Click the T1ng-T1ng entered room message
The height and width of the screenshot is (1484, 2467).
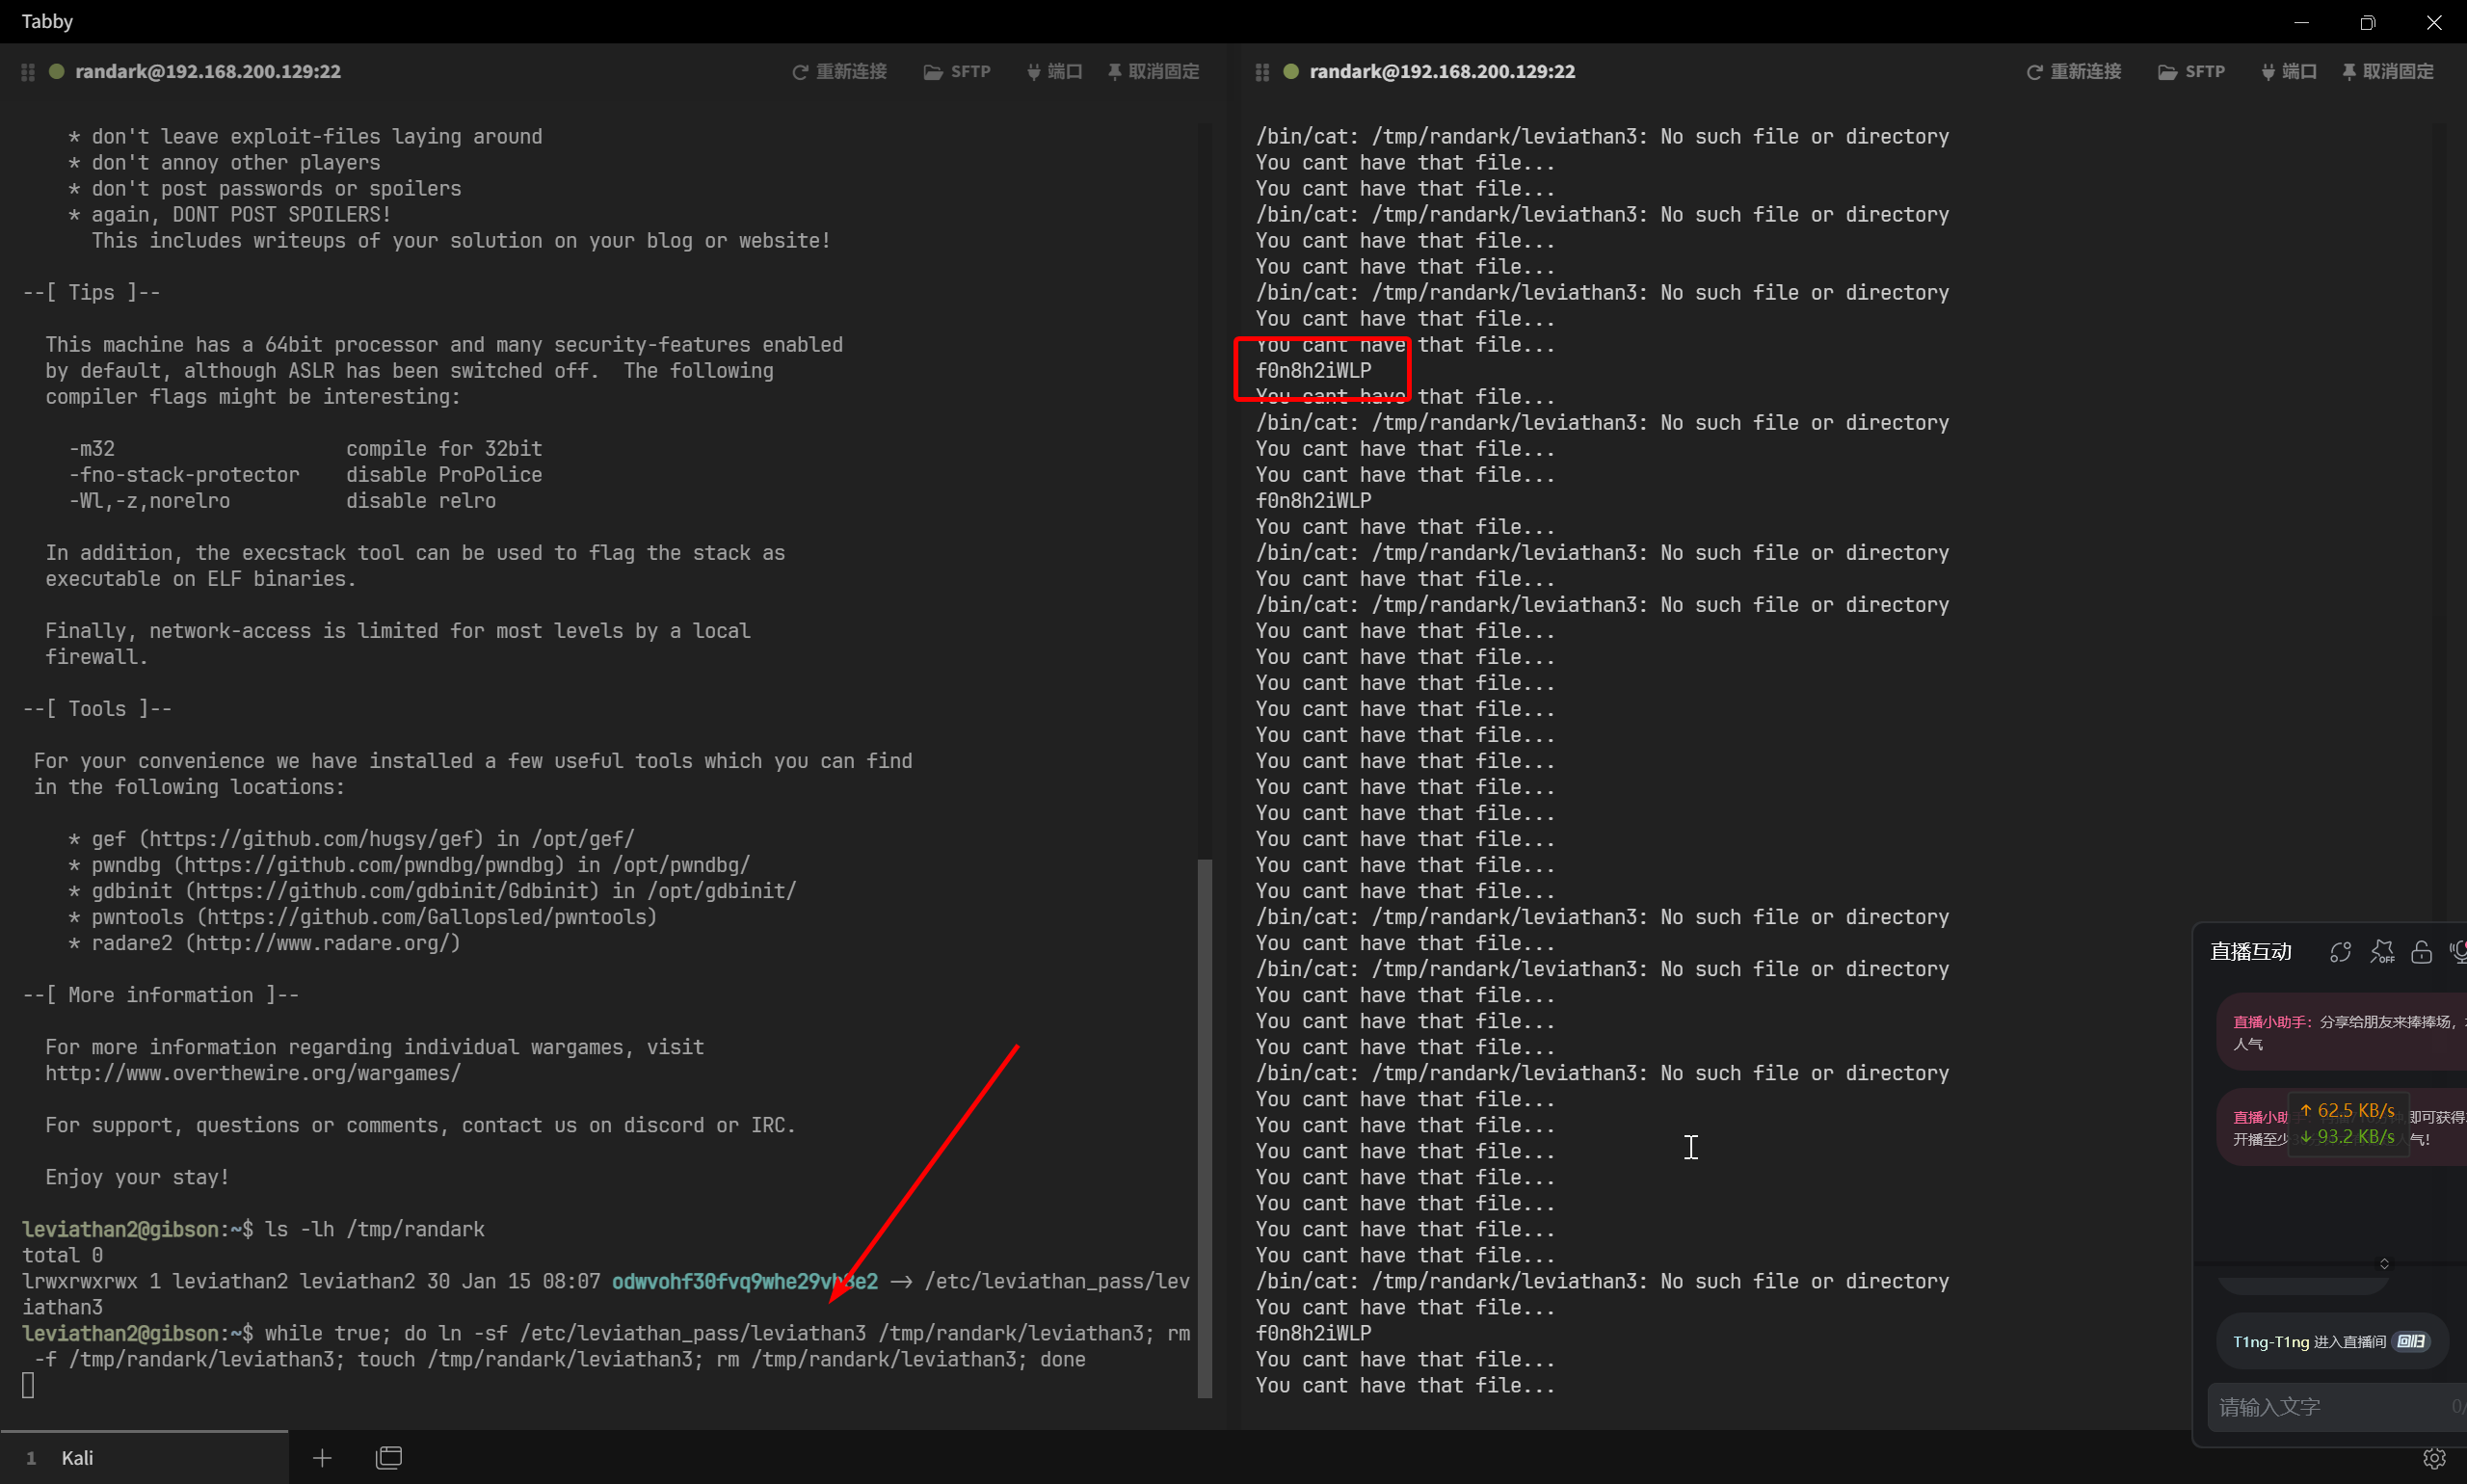(x=2332, y=1341)
